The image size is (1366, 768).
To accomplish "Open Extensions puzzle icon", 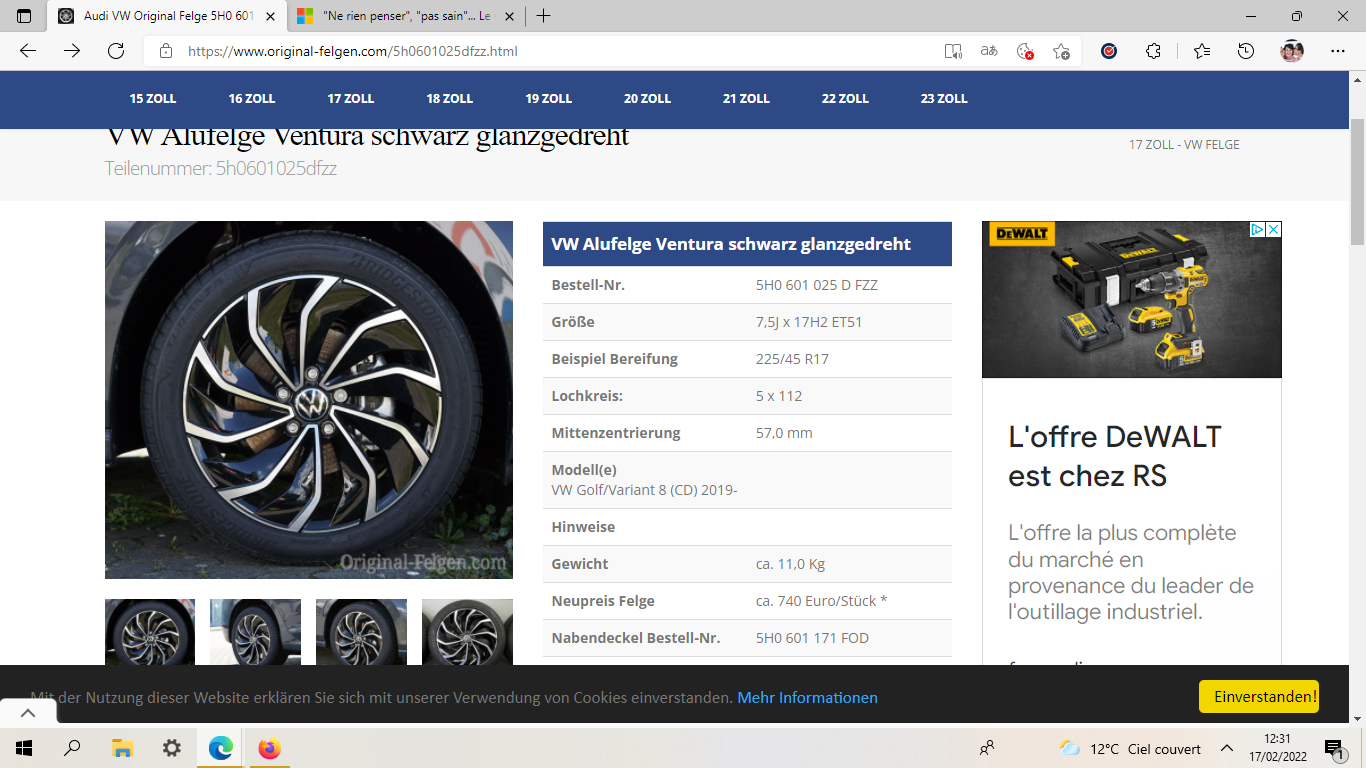I will [x=1153, y=51].
